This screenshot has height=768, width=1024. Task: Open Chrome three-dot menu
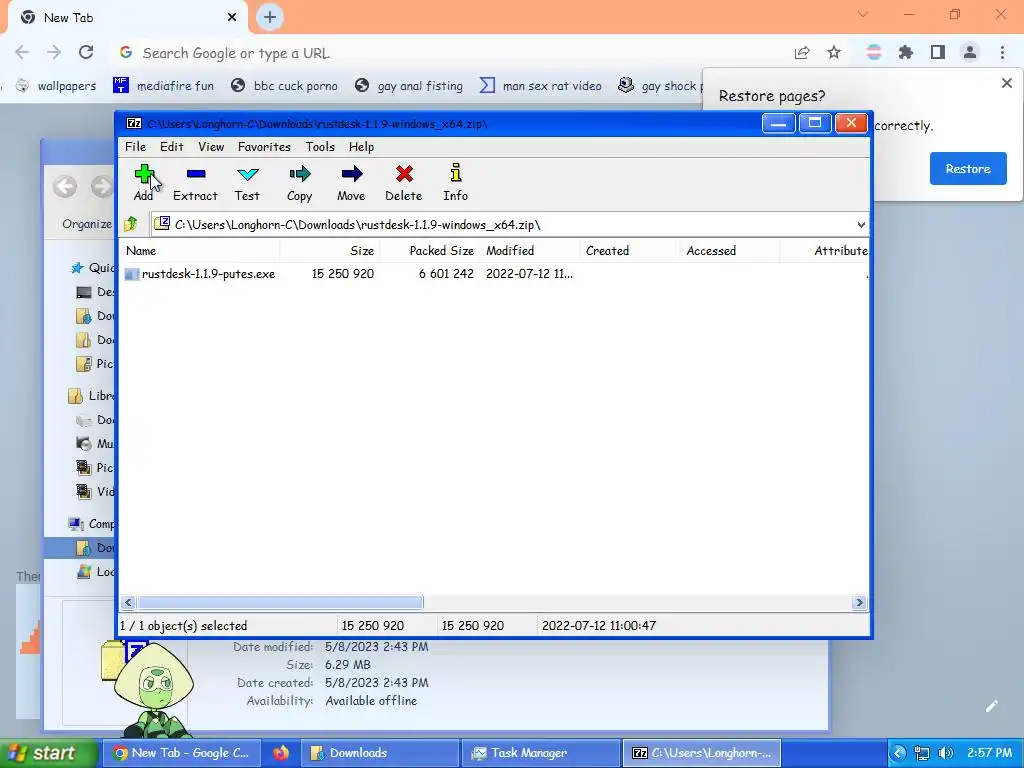point(1002,52)
